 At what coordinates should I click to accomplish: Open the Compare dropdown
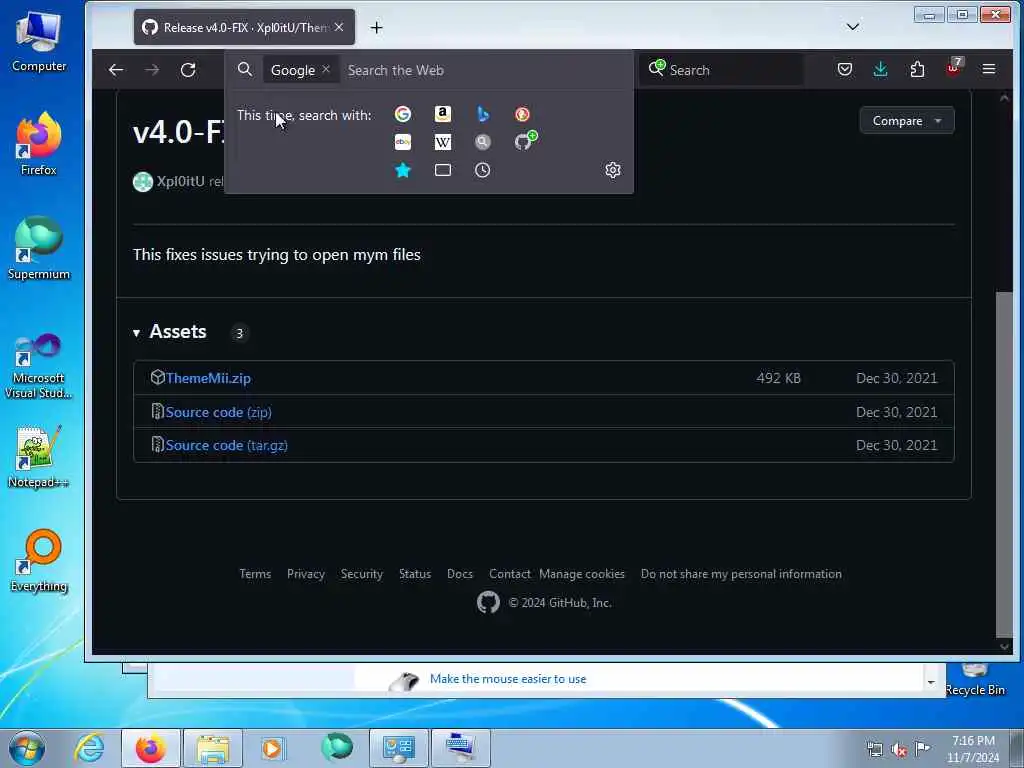[x=906, y=121]
